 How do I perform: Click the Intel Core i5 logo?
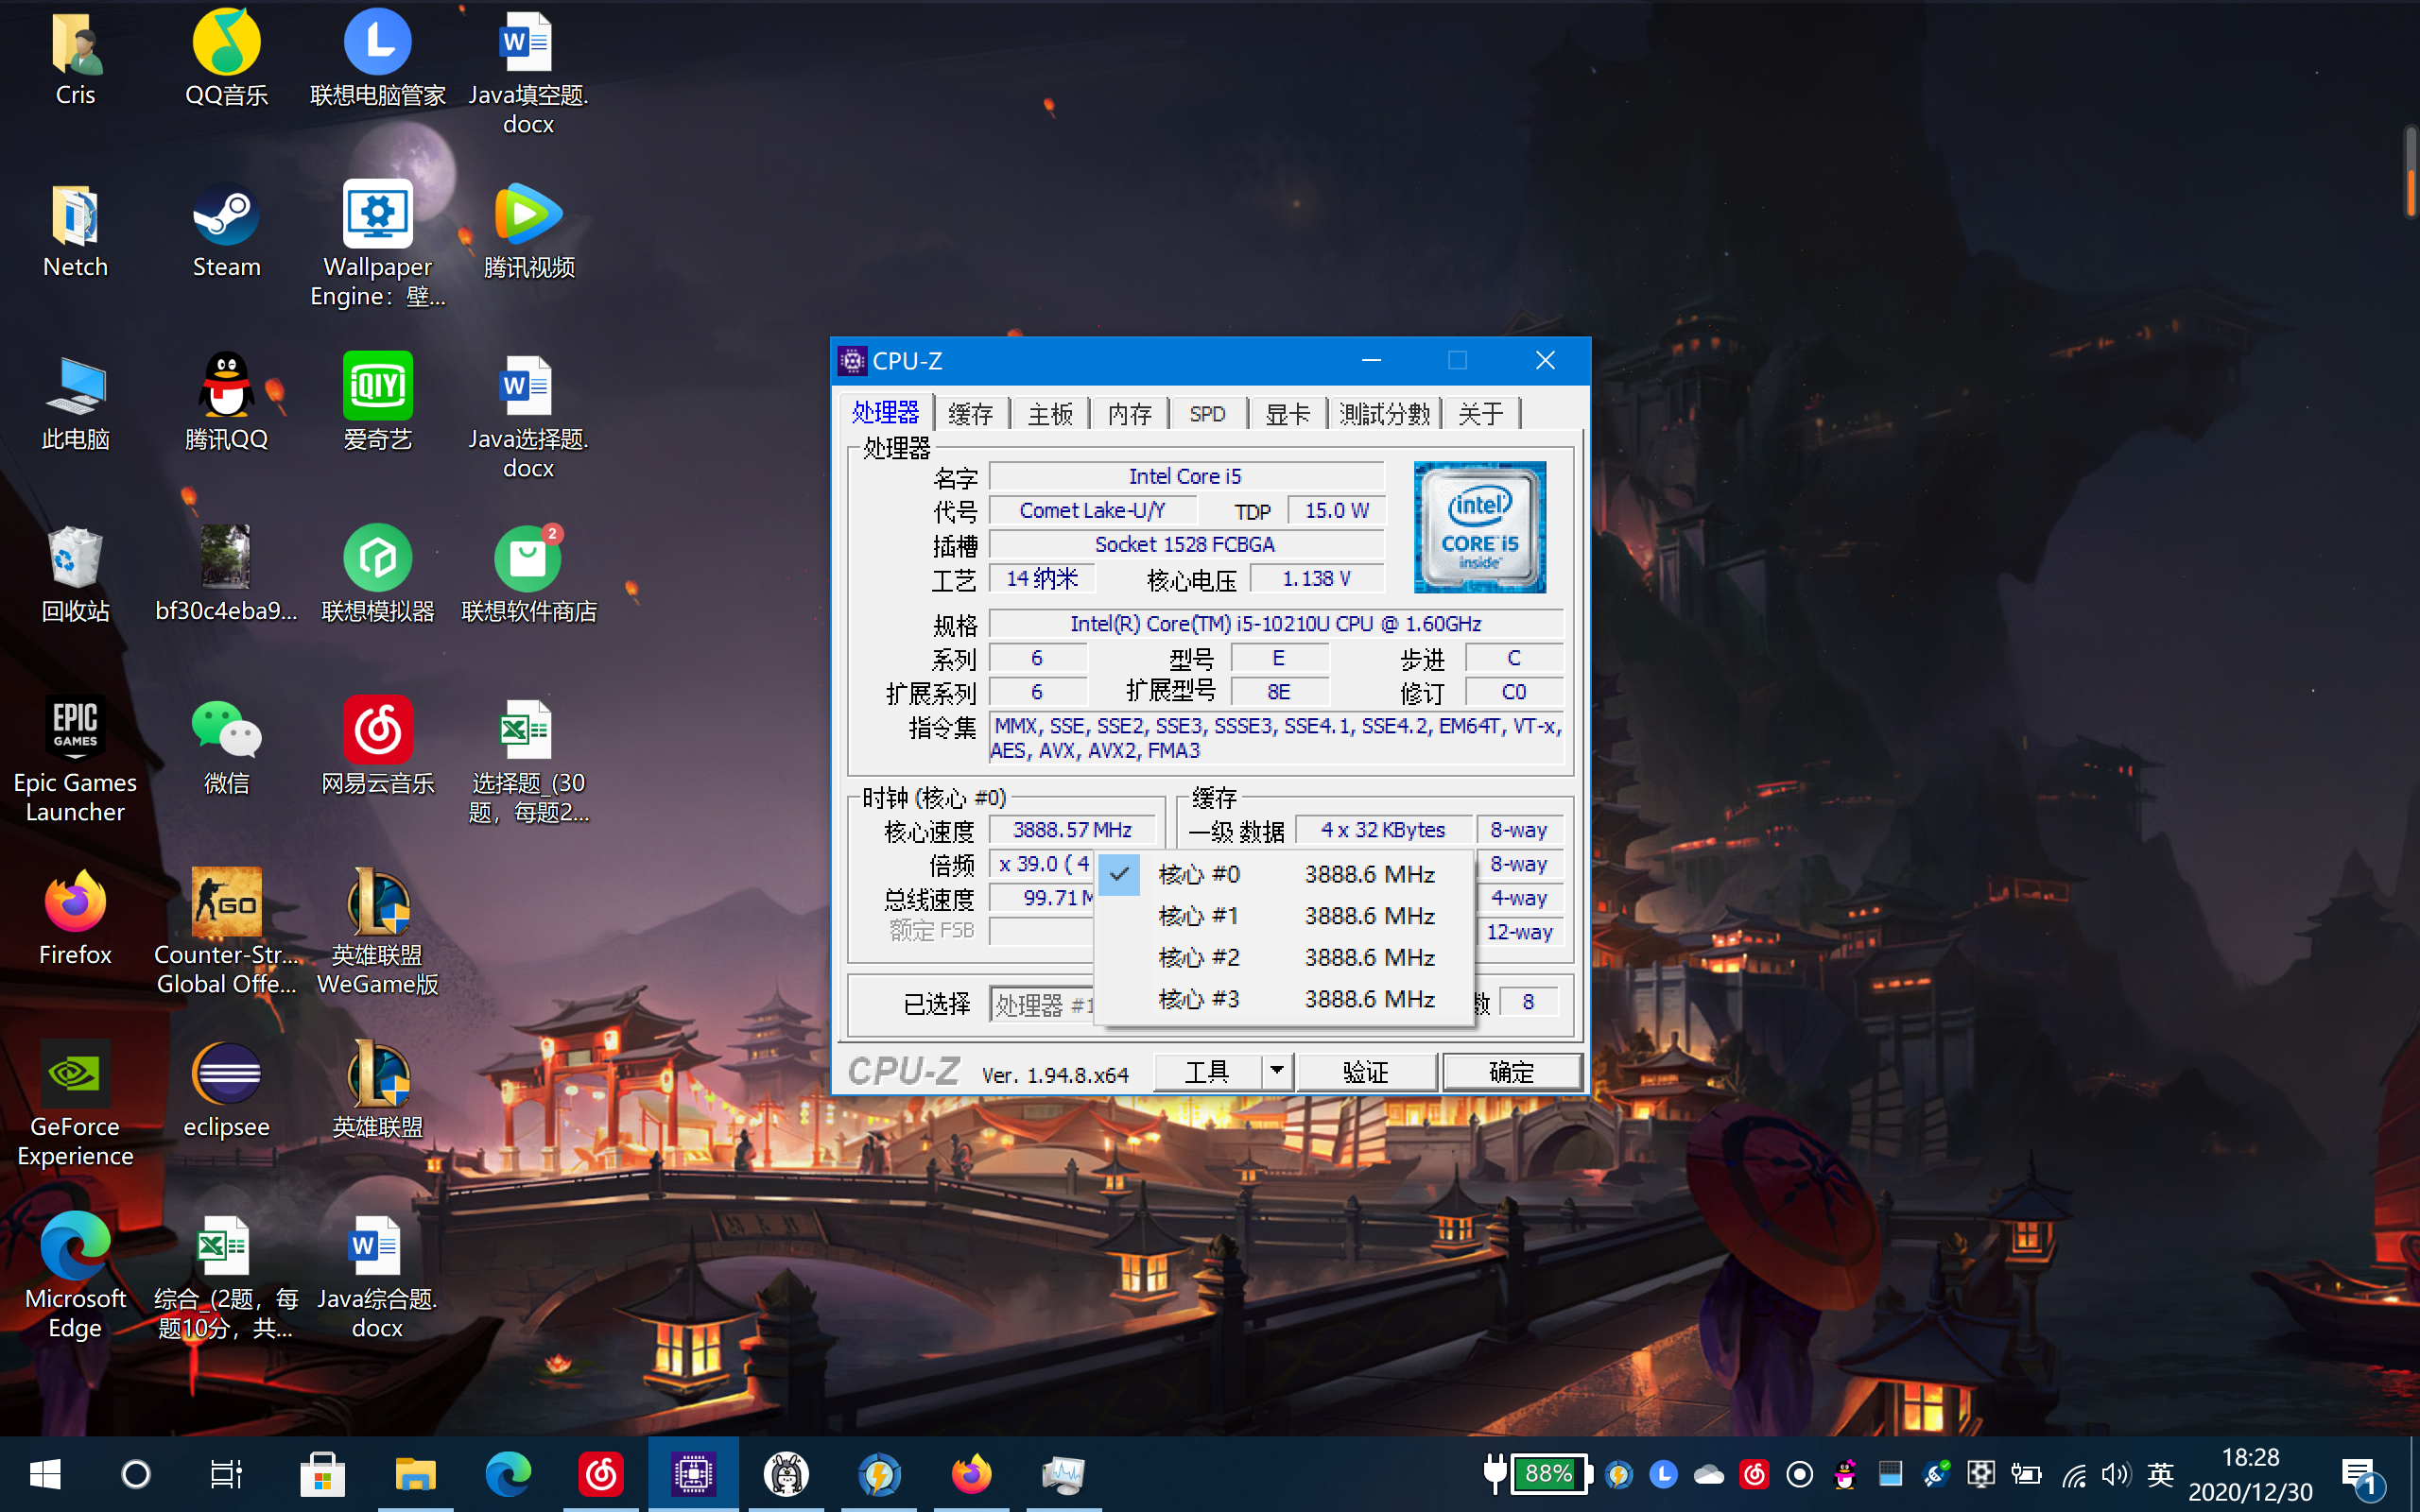[x=1480, y=526]
